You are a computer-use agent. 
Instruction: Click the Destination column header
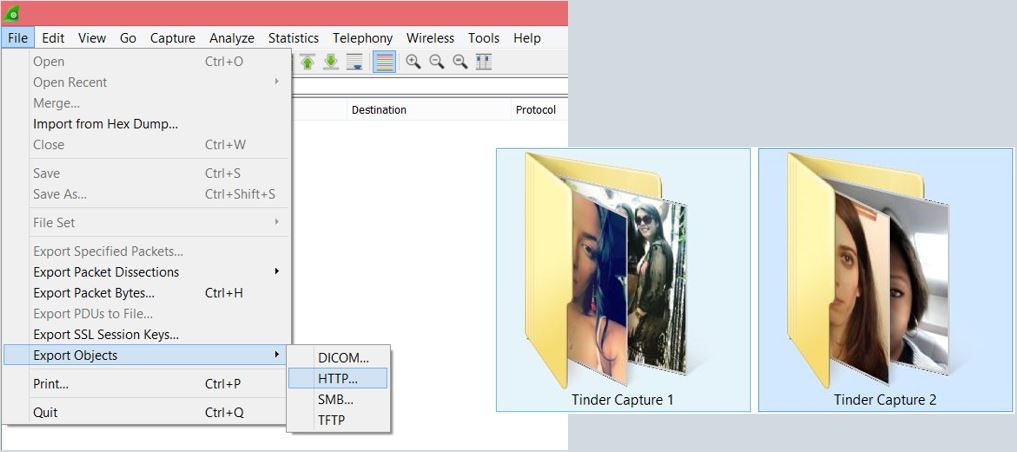tap(429, 110)
